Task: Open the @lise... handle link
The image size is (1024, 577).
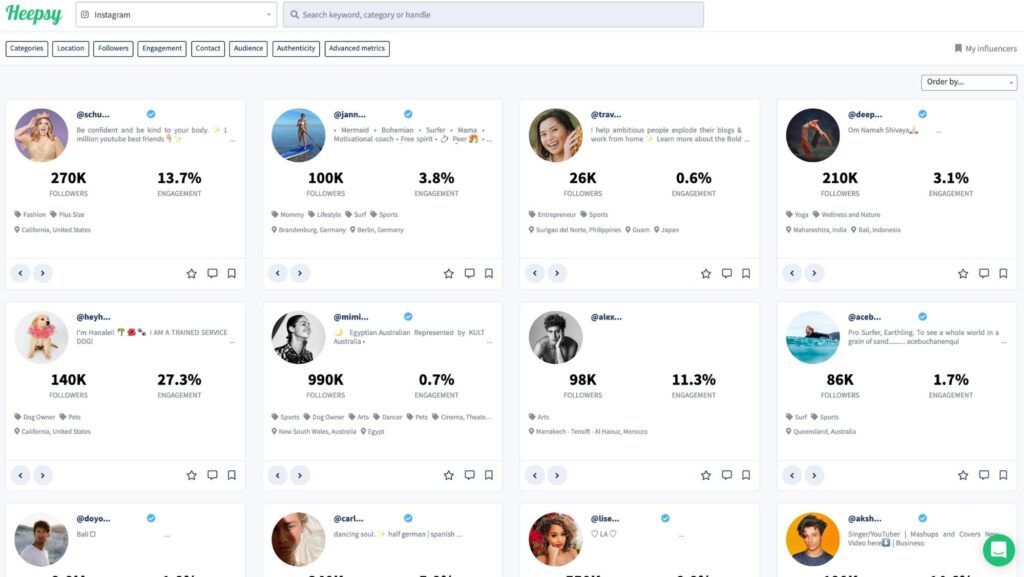Action: (x=605, y=518)
